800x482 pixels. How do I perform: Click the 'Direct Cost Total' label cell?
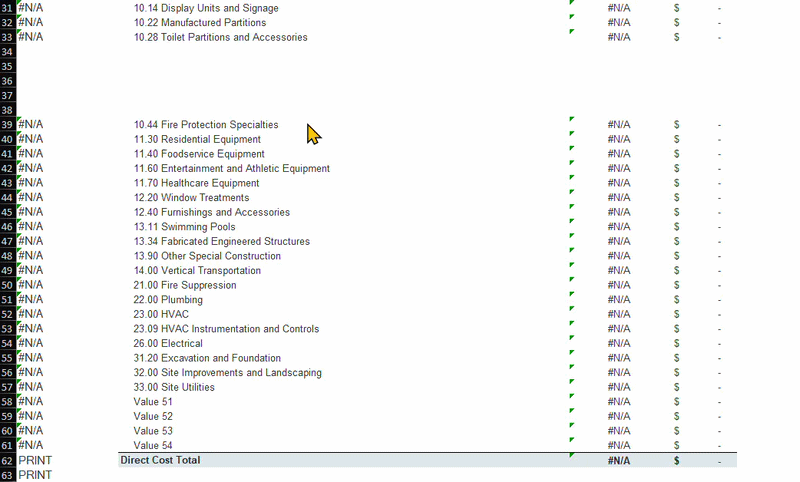160,460
